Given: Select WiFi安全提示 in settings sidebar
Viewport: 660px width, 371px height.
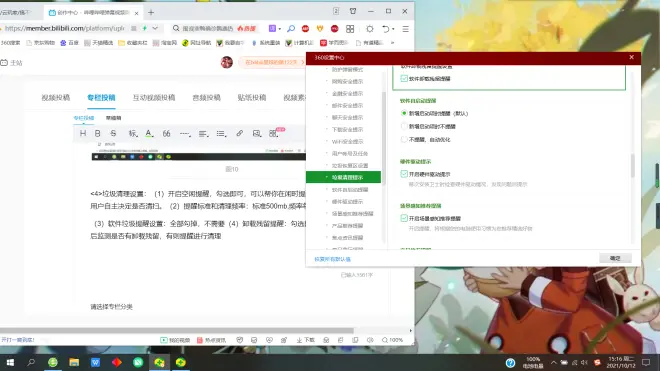Looking at the screenshot, I should (347, 141).
